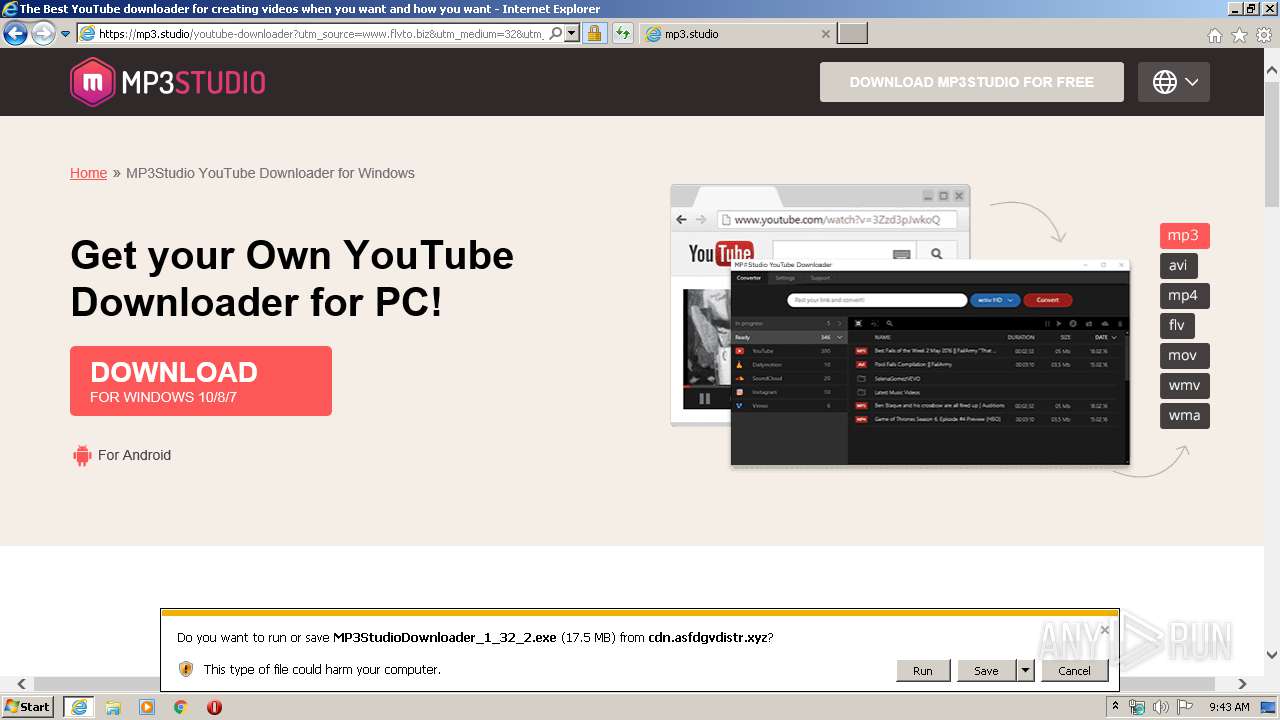Click Run in the download prompt

tap(923, 671)
